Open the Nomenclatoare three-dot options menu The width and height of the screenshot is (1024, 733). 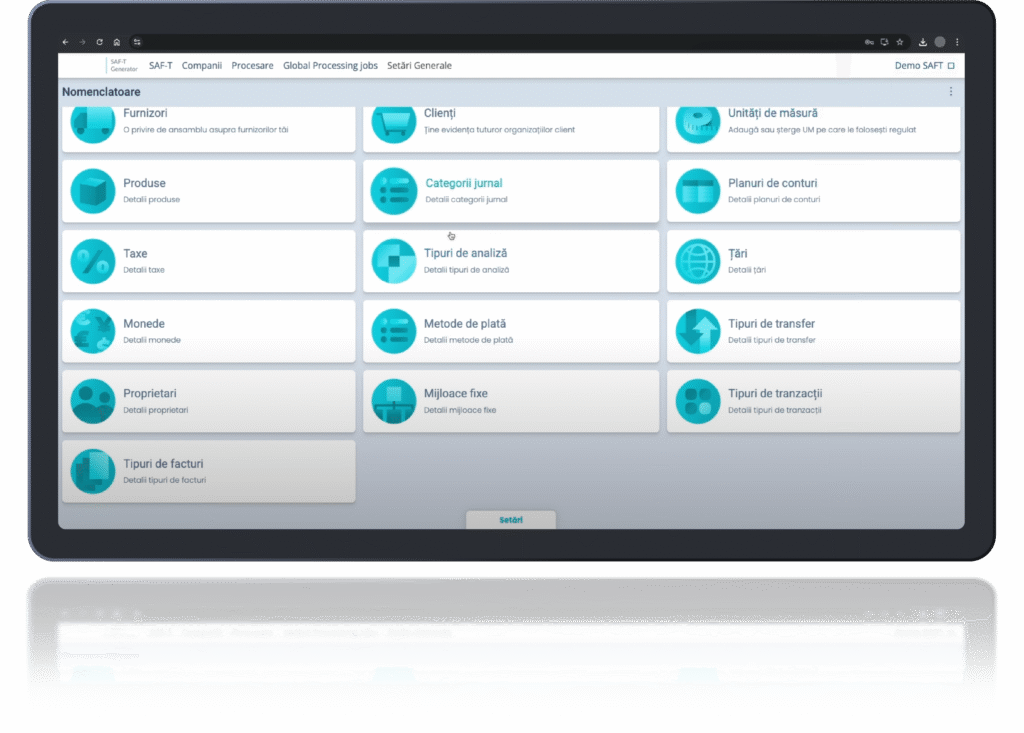950,92
